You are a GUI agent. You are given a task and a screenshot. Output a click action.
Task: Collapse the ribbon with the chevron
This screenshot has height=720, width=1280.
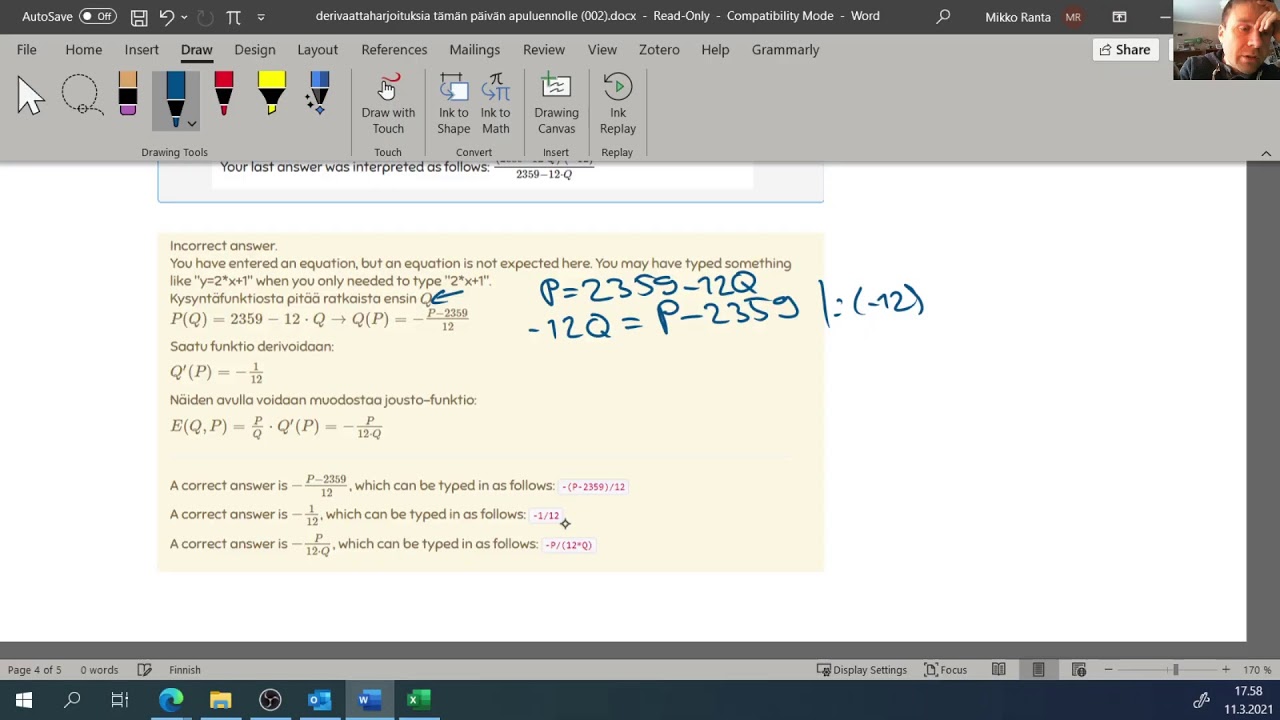coord(1266,153)
